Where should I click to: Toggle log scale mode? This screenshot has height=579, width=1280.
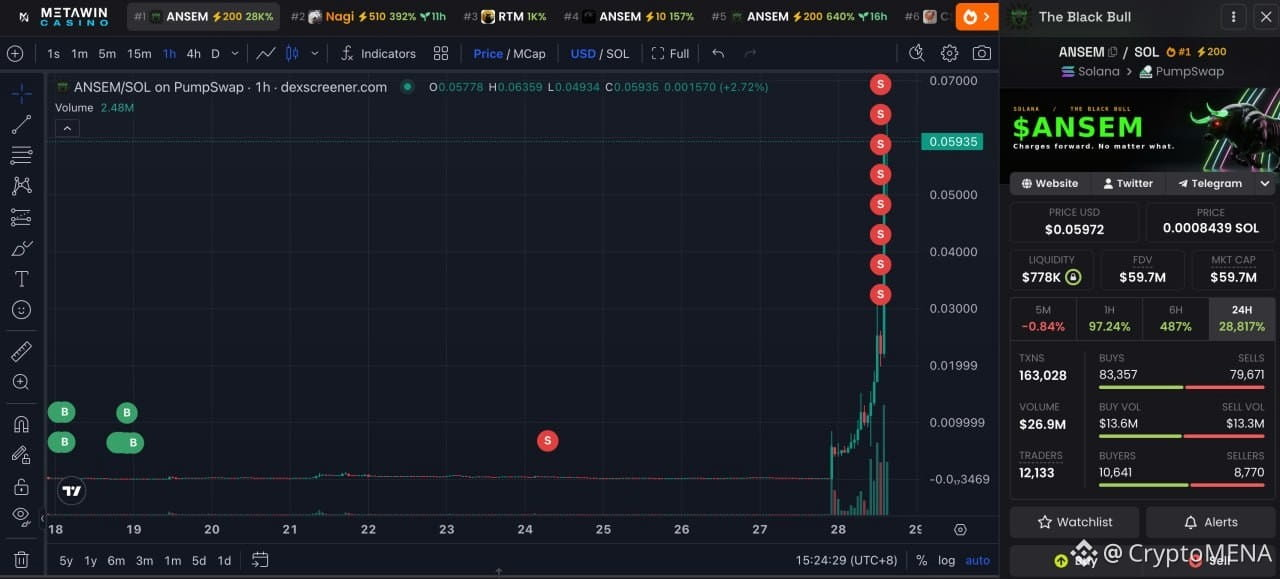pos(946,560)
